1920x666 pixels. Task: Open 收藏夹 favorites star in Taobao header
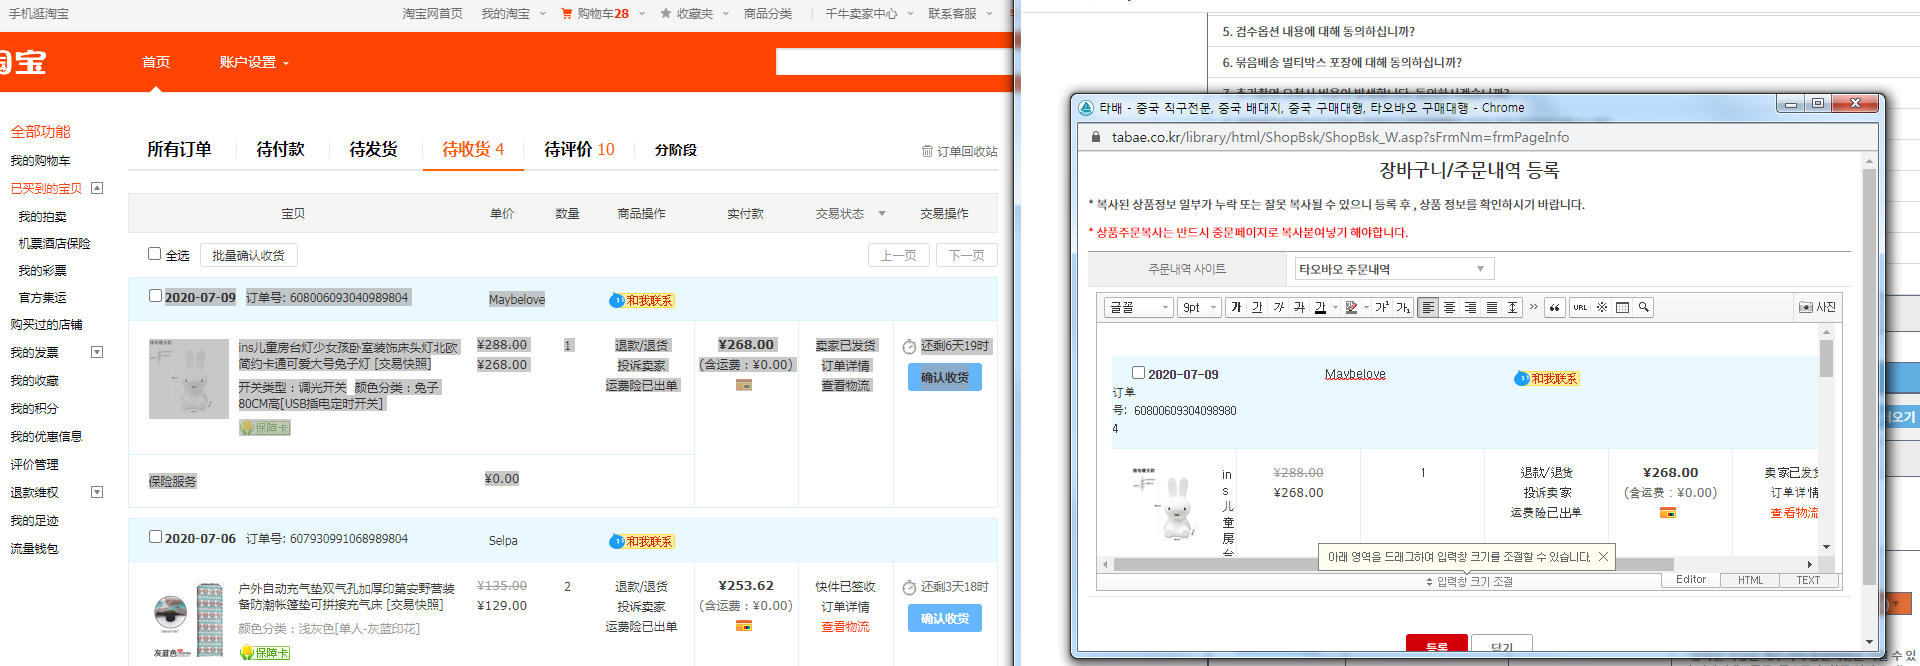point(687,14)
